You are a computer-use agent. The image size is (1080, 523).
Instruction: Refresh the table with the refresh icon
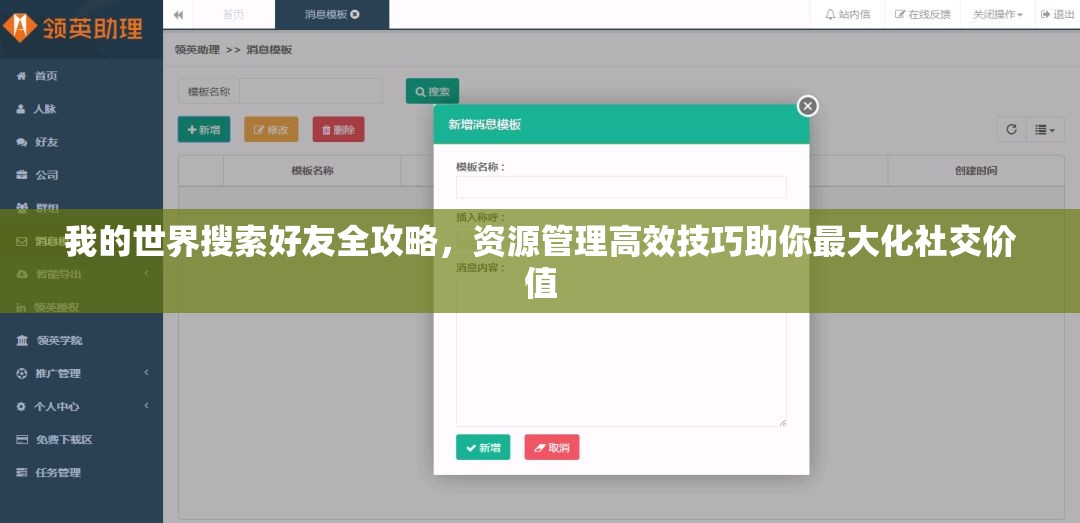coord(1012,130)
